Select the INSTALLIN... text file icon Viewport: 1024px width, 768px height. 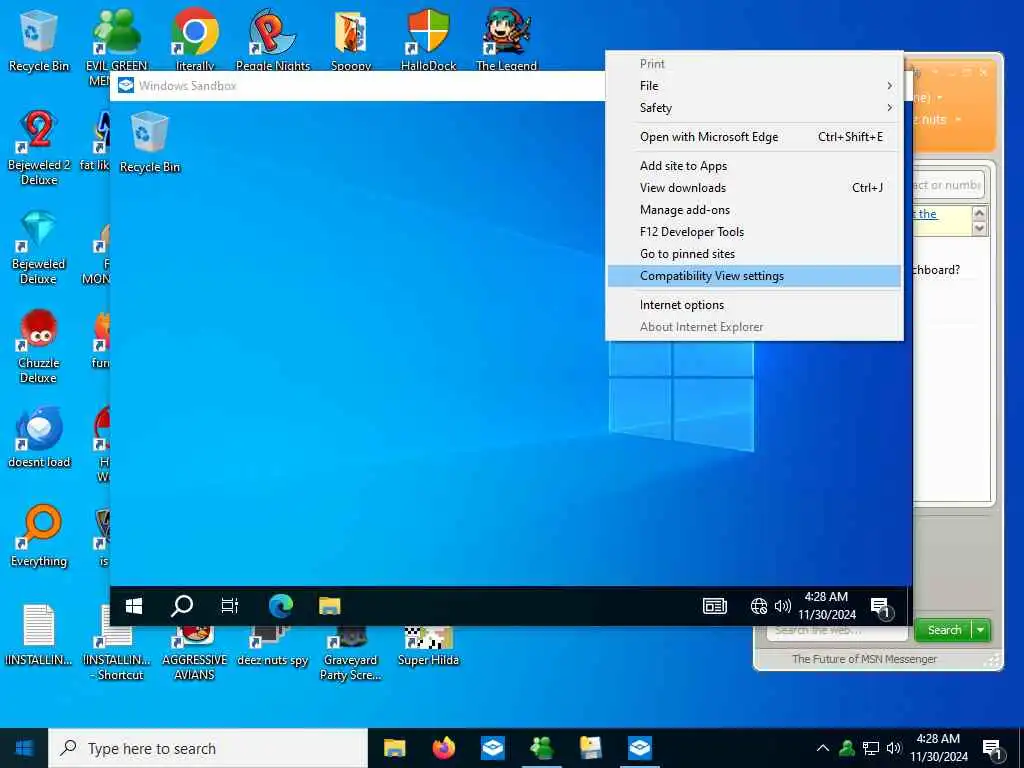(x=39, y=635)
